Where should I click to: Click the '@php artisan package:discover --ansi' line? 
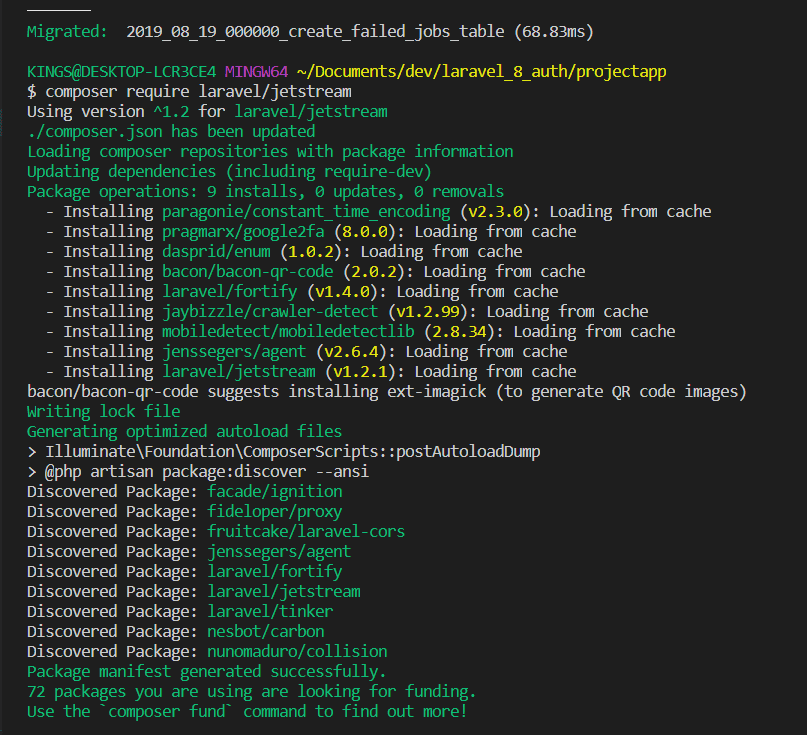[x=198, y=471]
